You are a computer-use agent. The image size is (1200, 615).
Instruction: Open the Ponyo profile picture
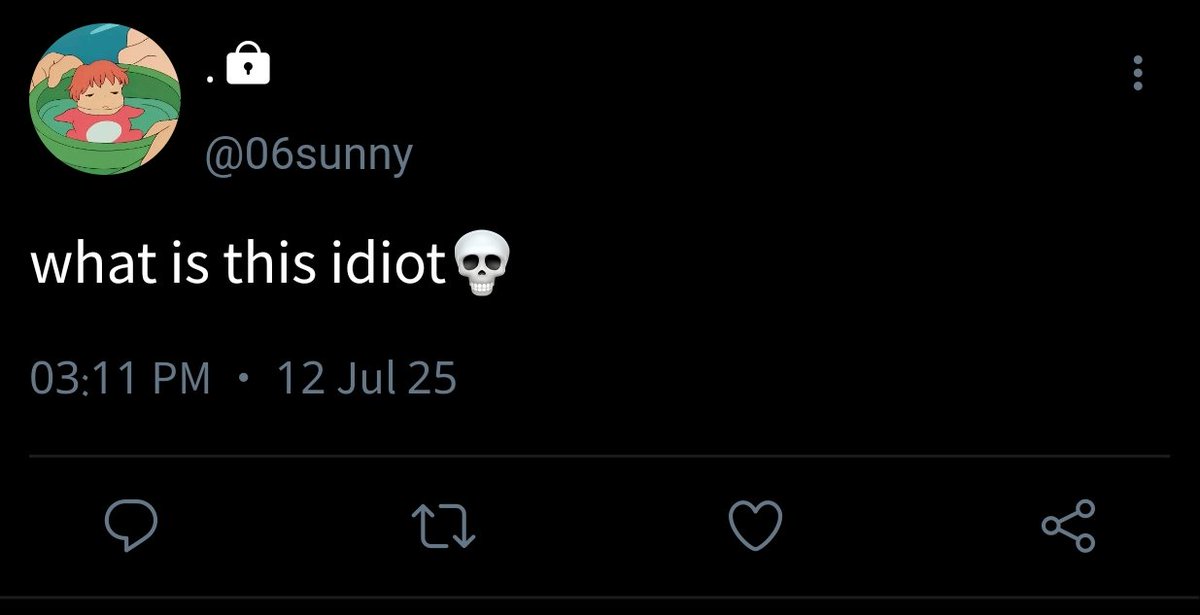coord(106,97)
